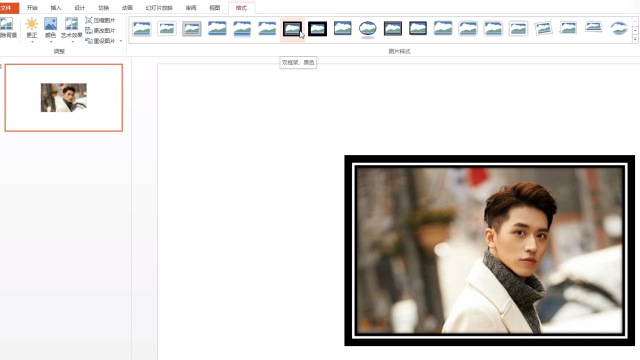Apply Beveled Oval Black picture style
The height and width of the screenshot is (360, 640).
click(x=368, y=29)
